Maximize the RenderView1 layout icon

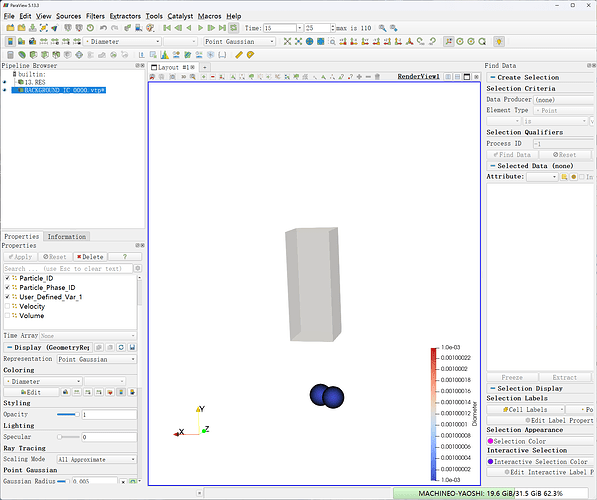coord(467,77)
